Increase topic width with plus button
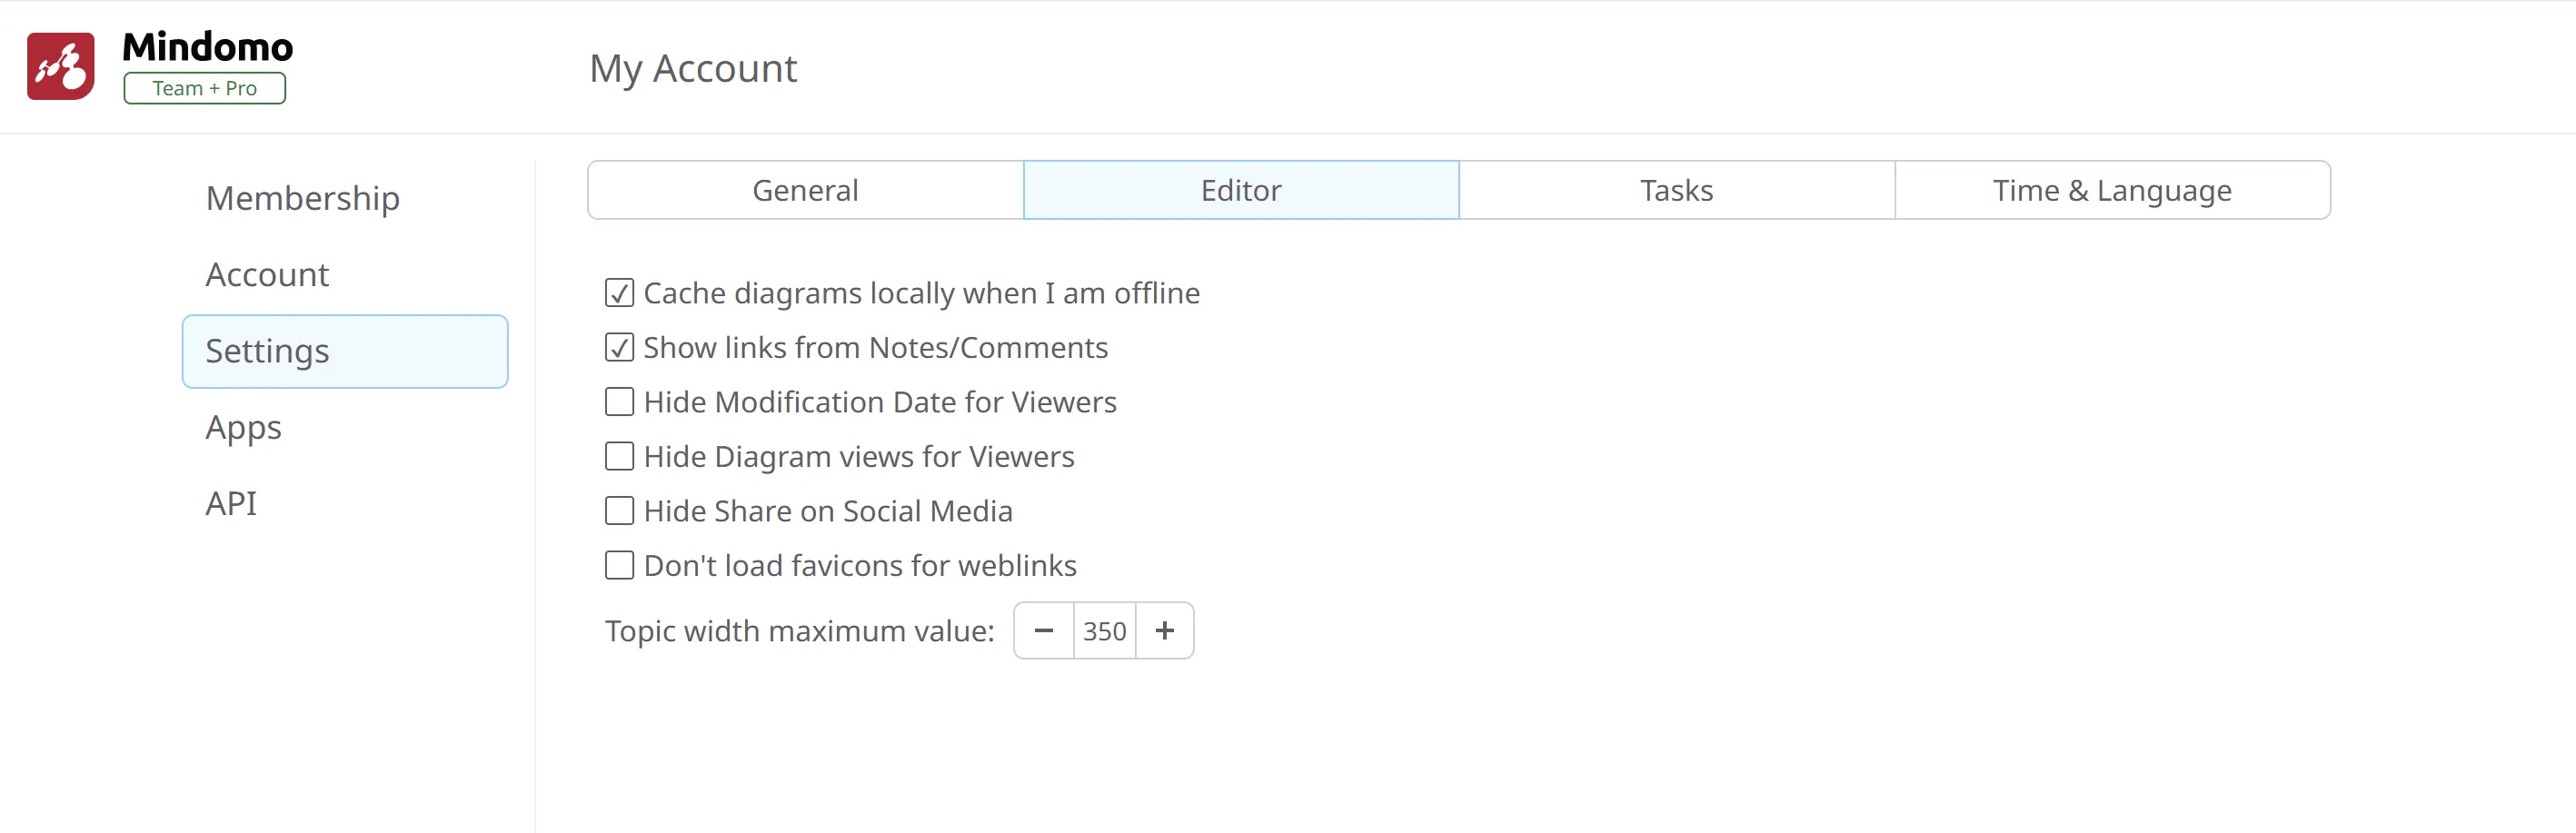This screenshot has height=833, width=2576. pyautogui.click(x=1164, y=631)
